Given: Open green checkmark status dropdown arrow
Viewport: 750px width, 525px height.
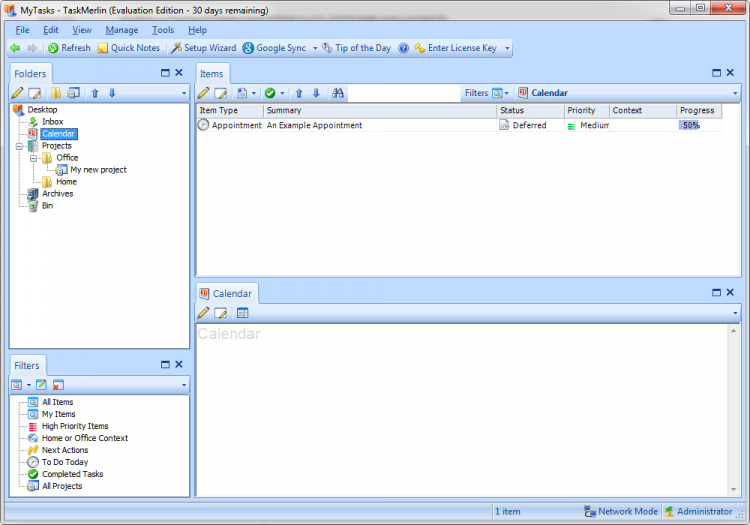Looking at the screenshot, I should click(x=282, y=93).
